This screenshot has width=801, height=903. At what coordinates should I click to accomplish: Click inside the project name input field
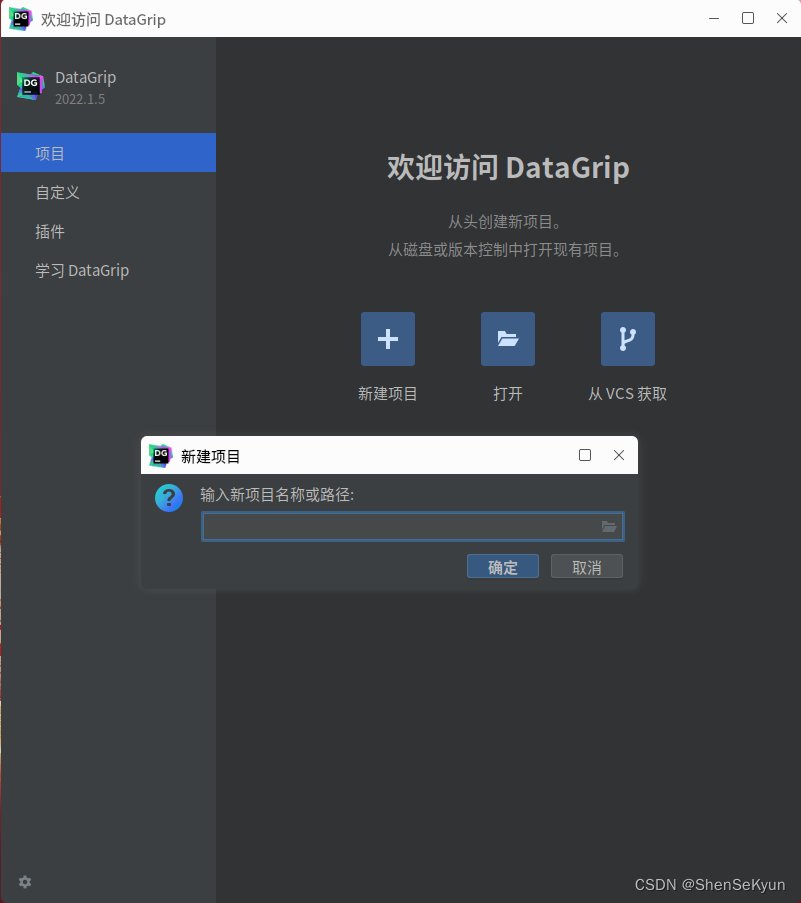point(400,526)
